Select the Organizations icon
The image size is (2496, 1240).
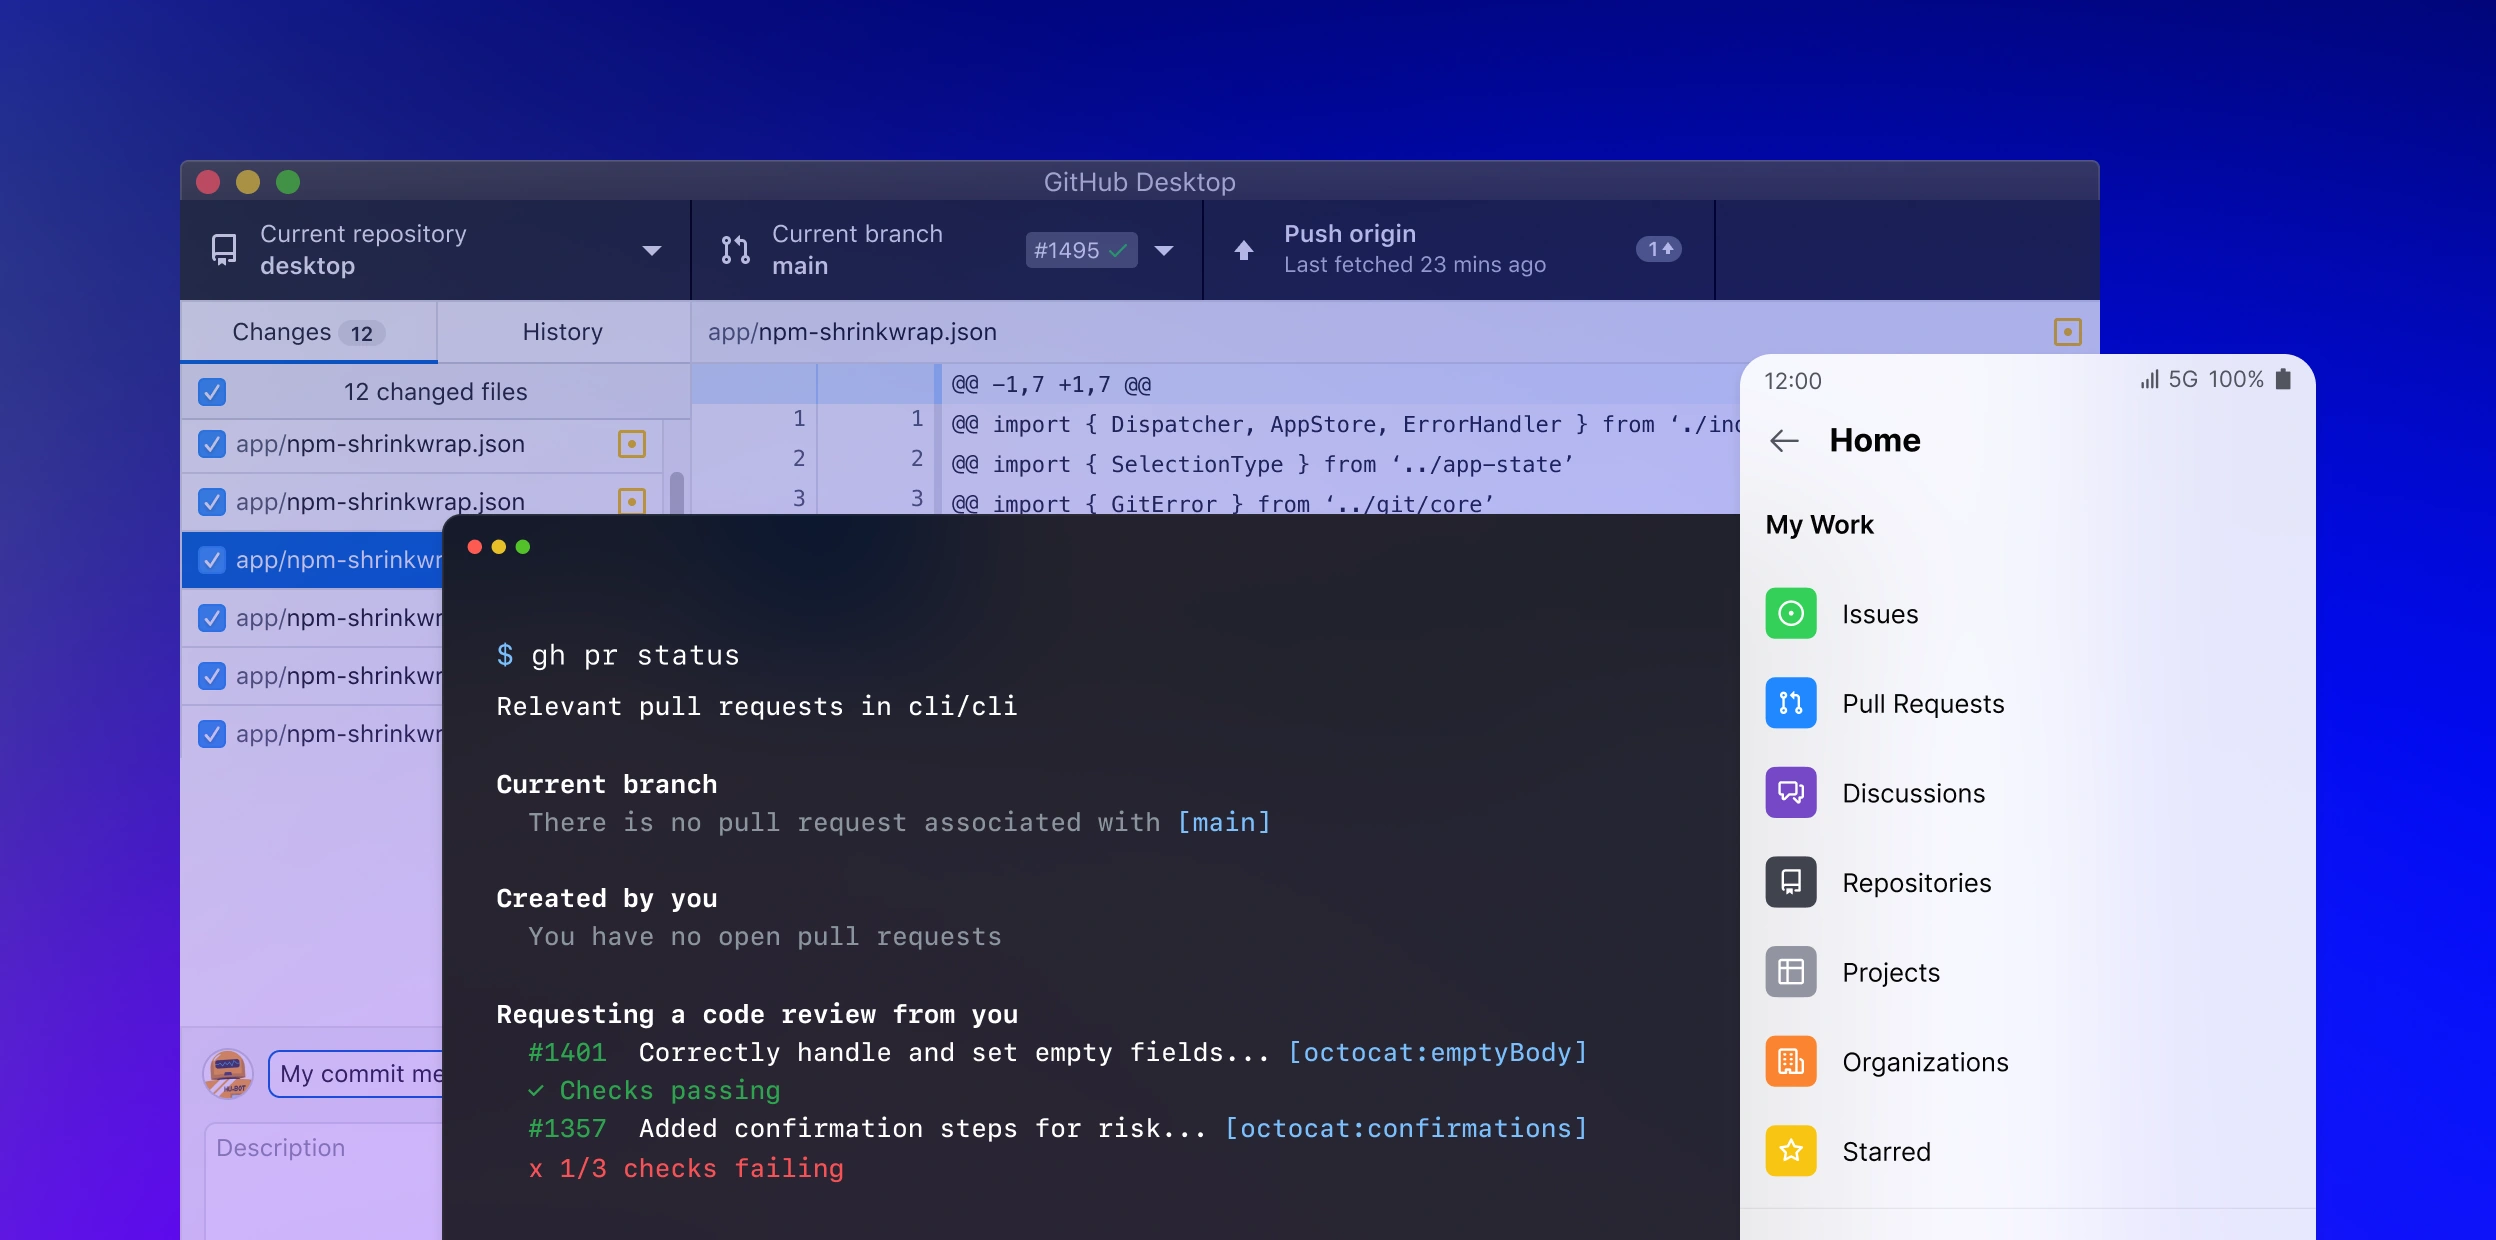[1791, 1061]
